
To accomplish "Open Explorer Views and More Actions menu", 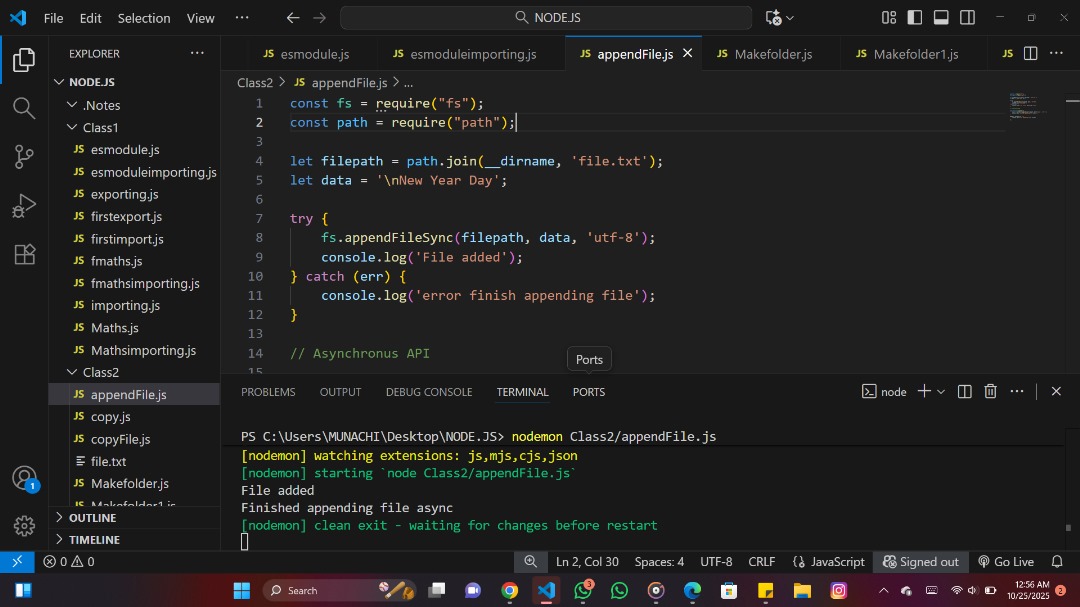I will (197, 53).
